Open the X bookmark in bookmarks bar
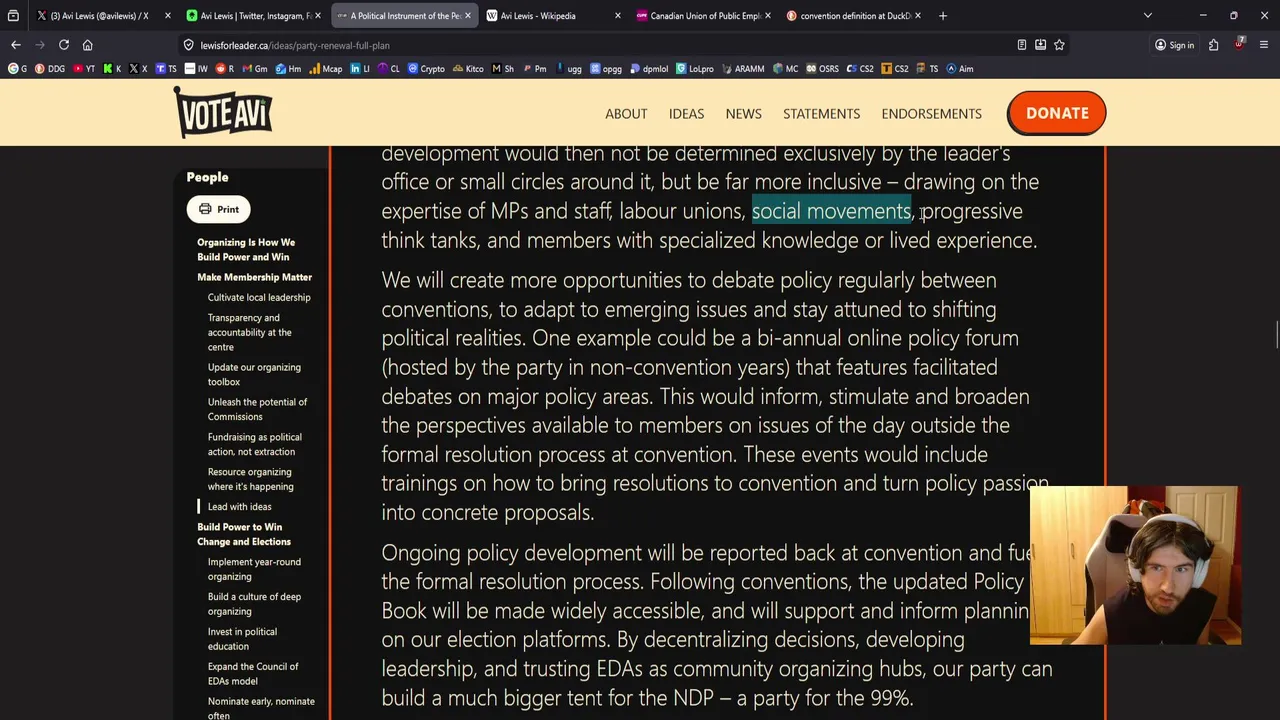Viewport: 1280px width, 720px height. pos(138,69)
